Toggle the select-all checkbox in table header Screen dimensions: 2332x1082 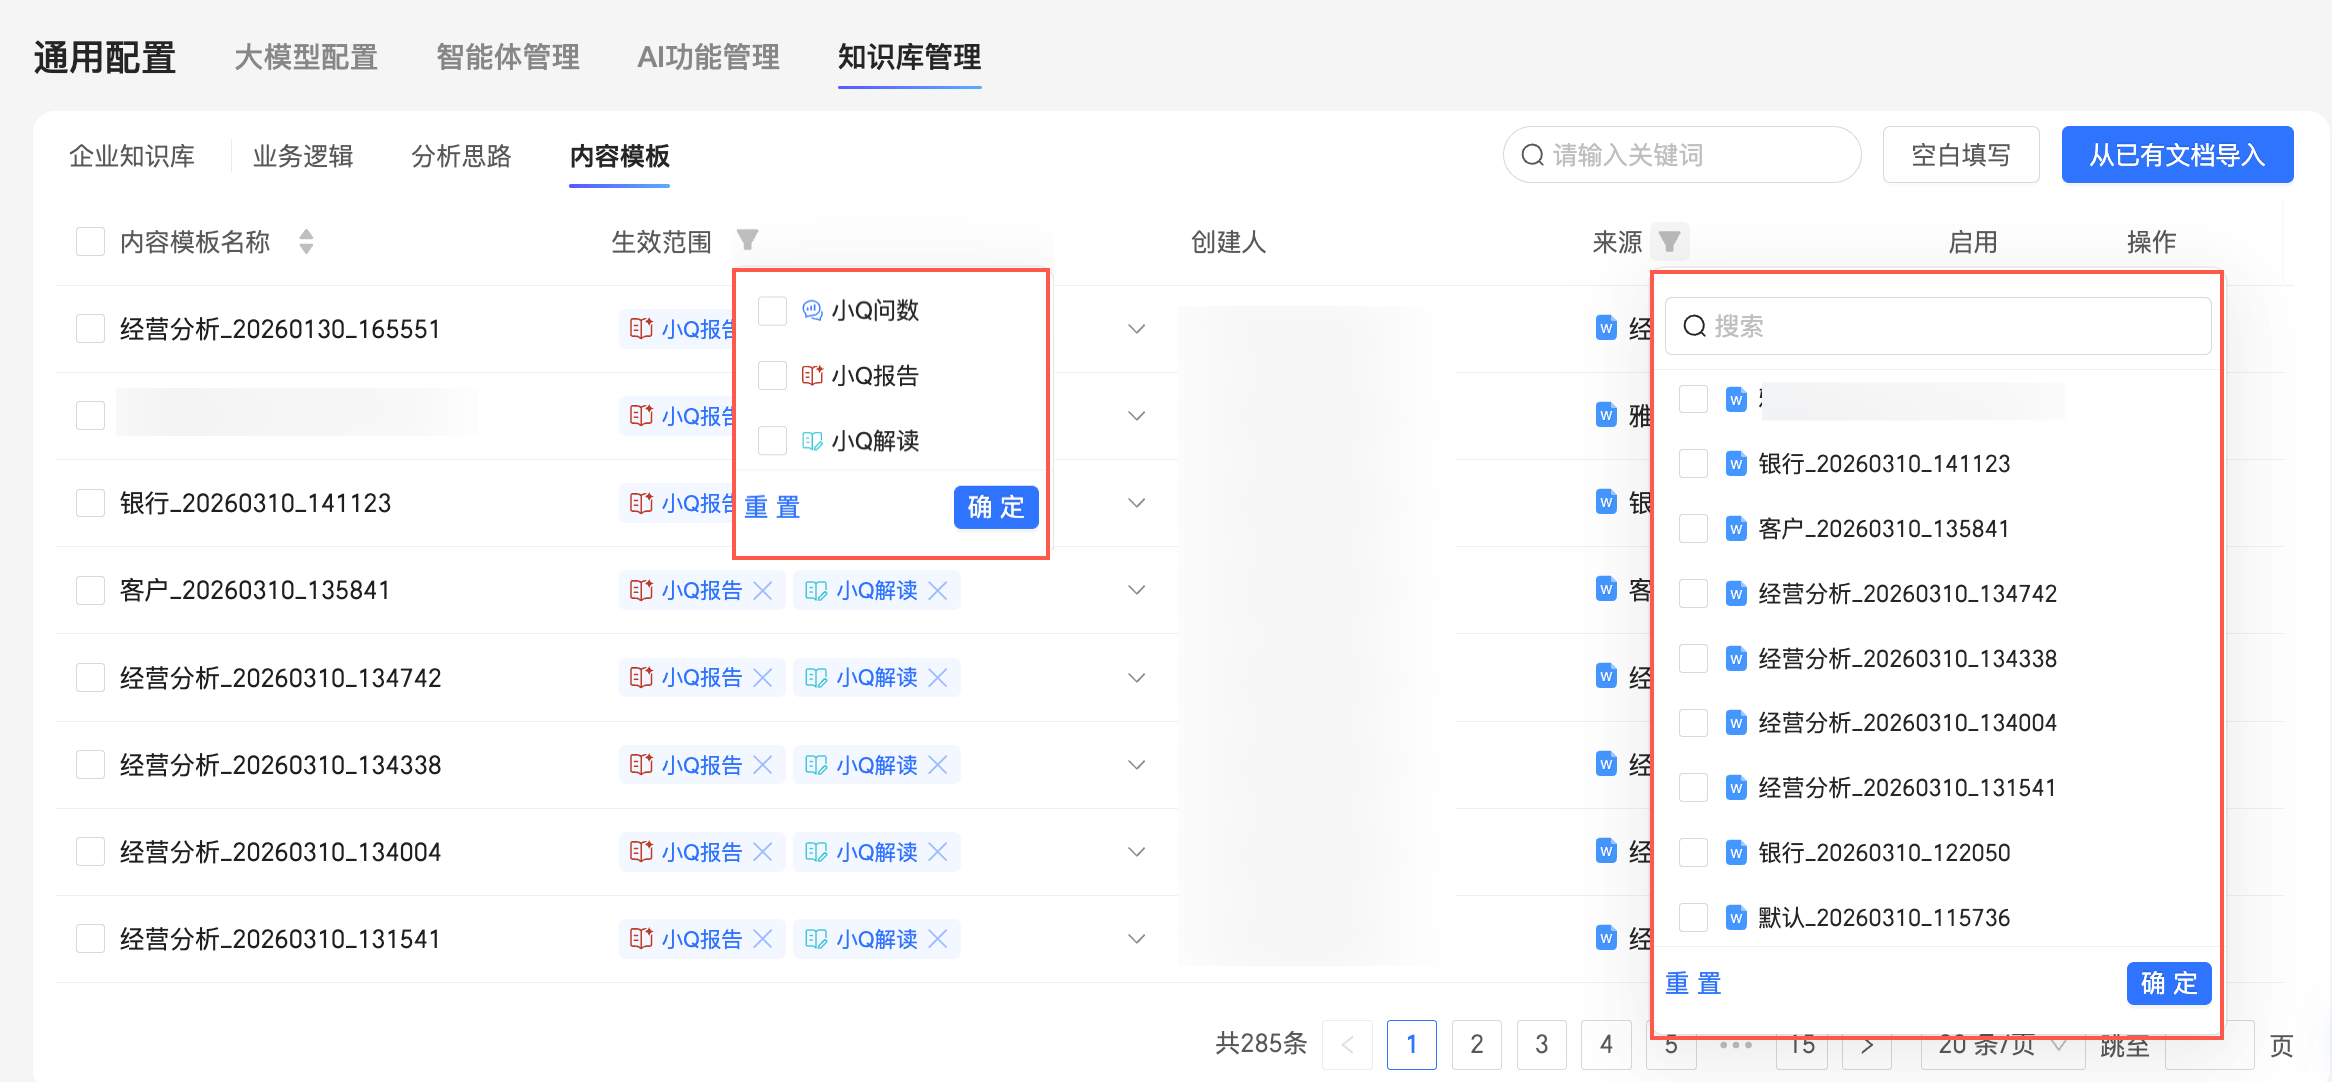(x=91, y=242)
